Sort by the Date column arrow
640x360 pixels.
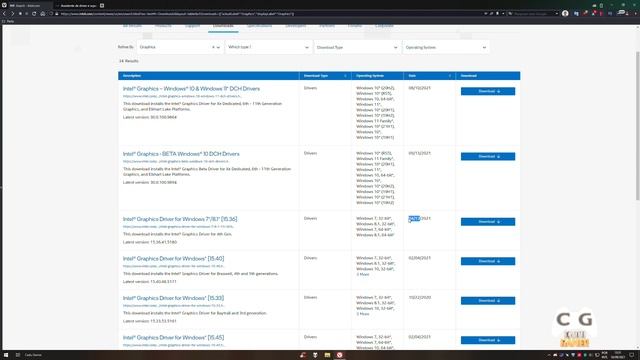pyautogui.click(x=450, y=76)
